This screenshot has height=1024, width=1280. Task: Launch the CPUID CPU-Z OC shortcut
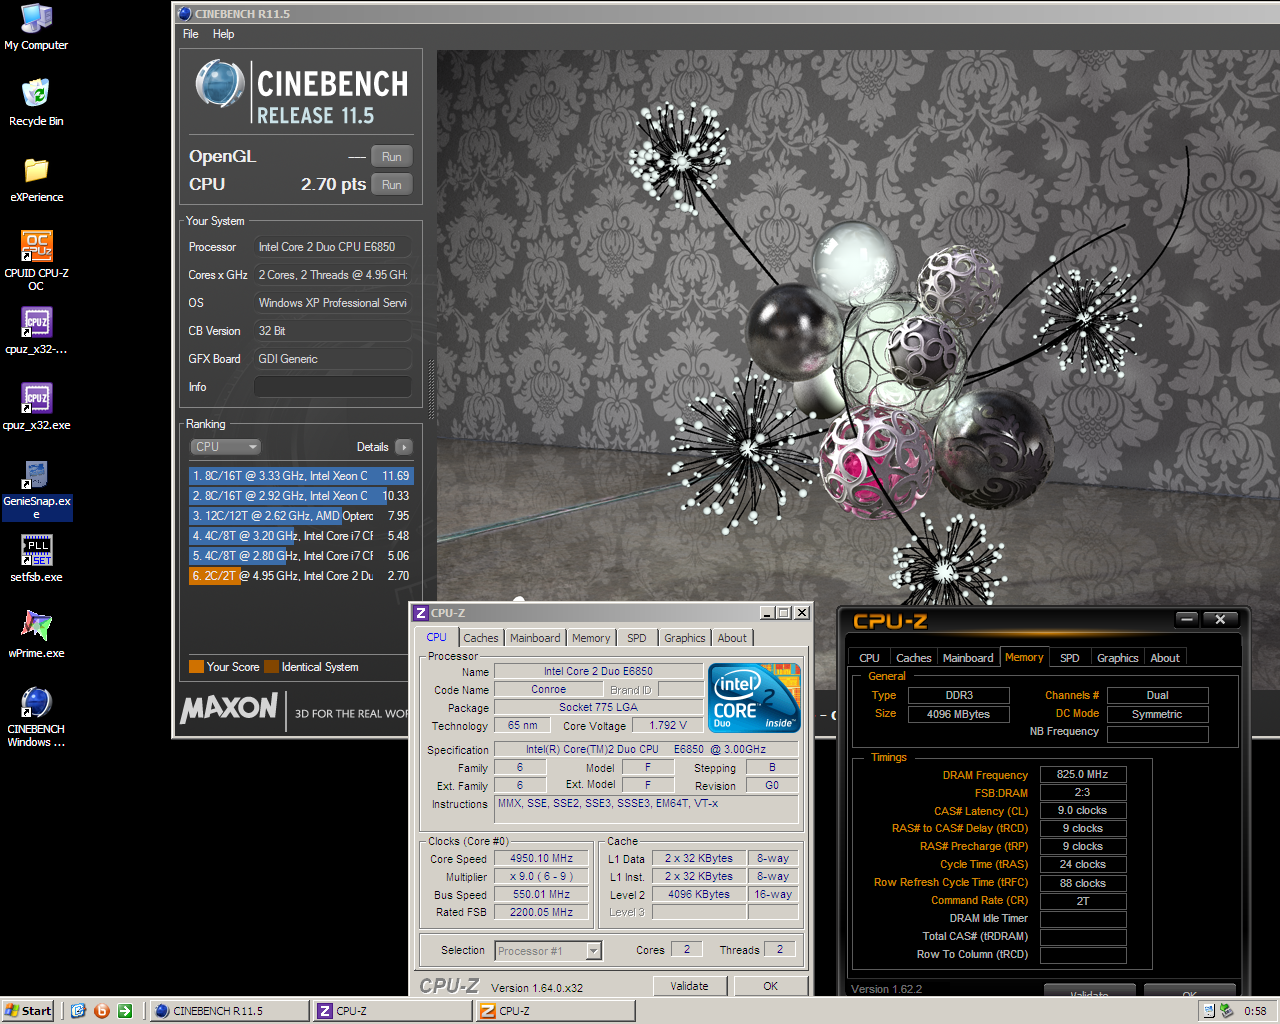[x=36, y=260]
